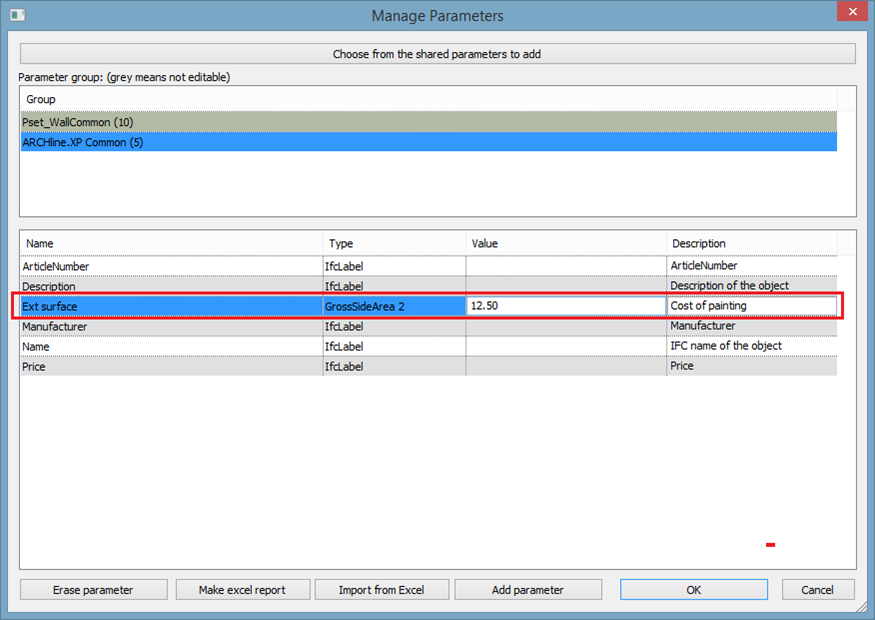
Task: Click the Group column header
Action: [428, 99]
